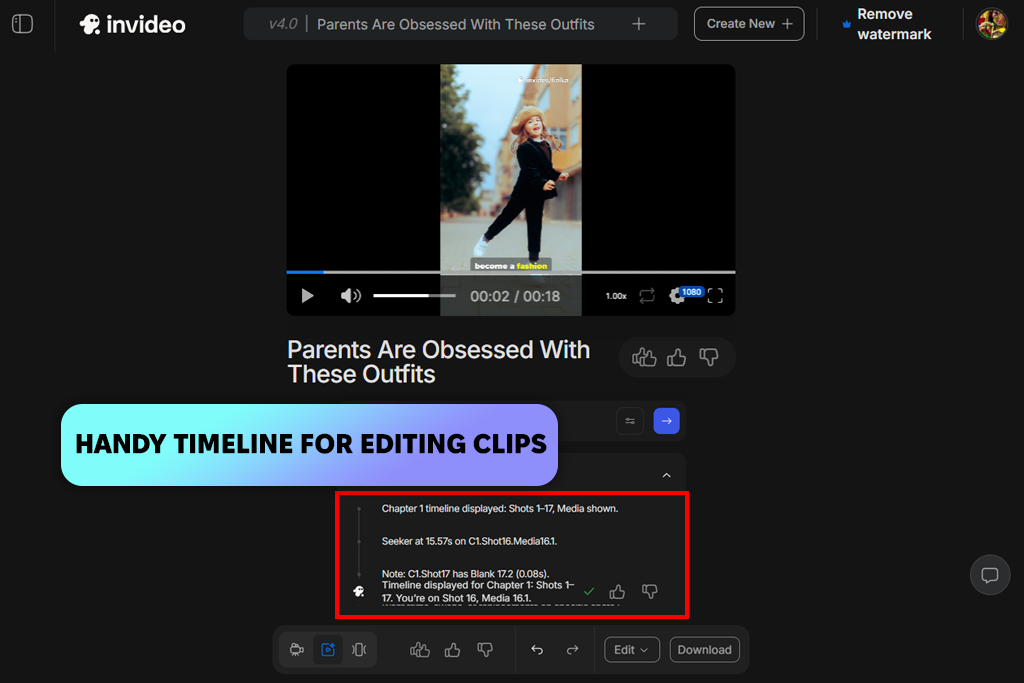The width and height of the screenshot is (1024, 683).
Task: Click the 00:02 / 00:18 time display
Action: point(515,296)
